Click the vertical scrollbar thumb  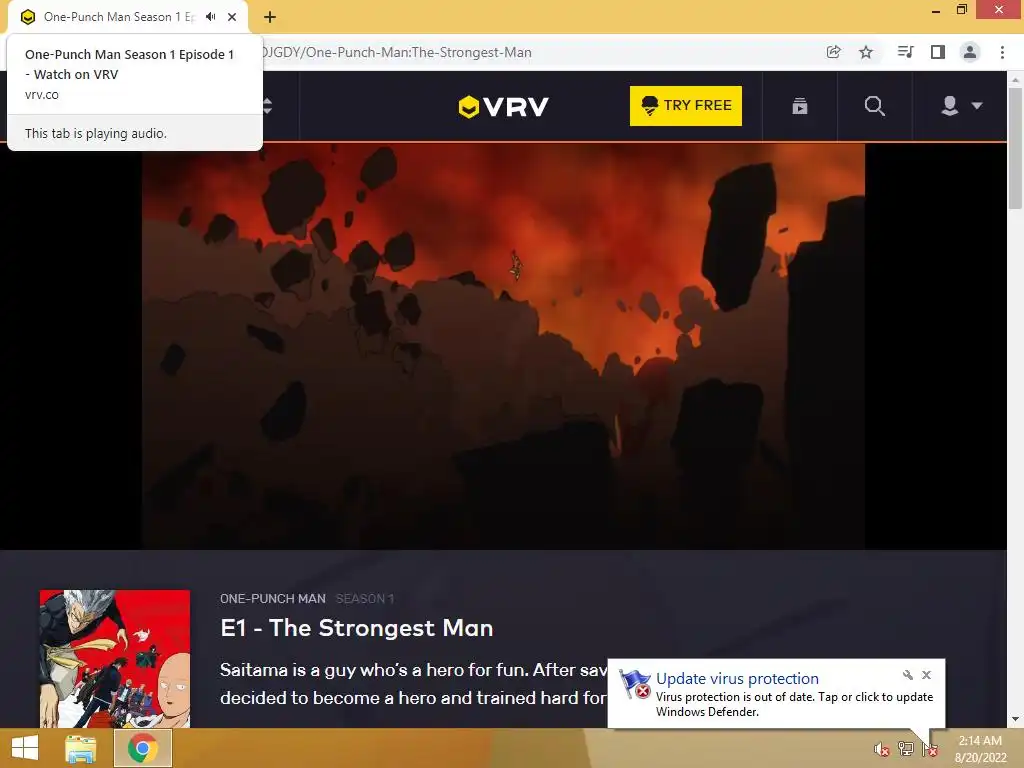coord(1015,149)
